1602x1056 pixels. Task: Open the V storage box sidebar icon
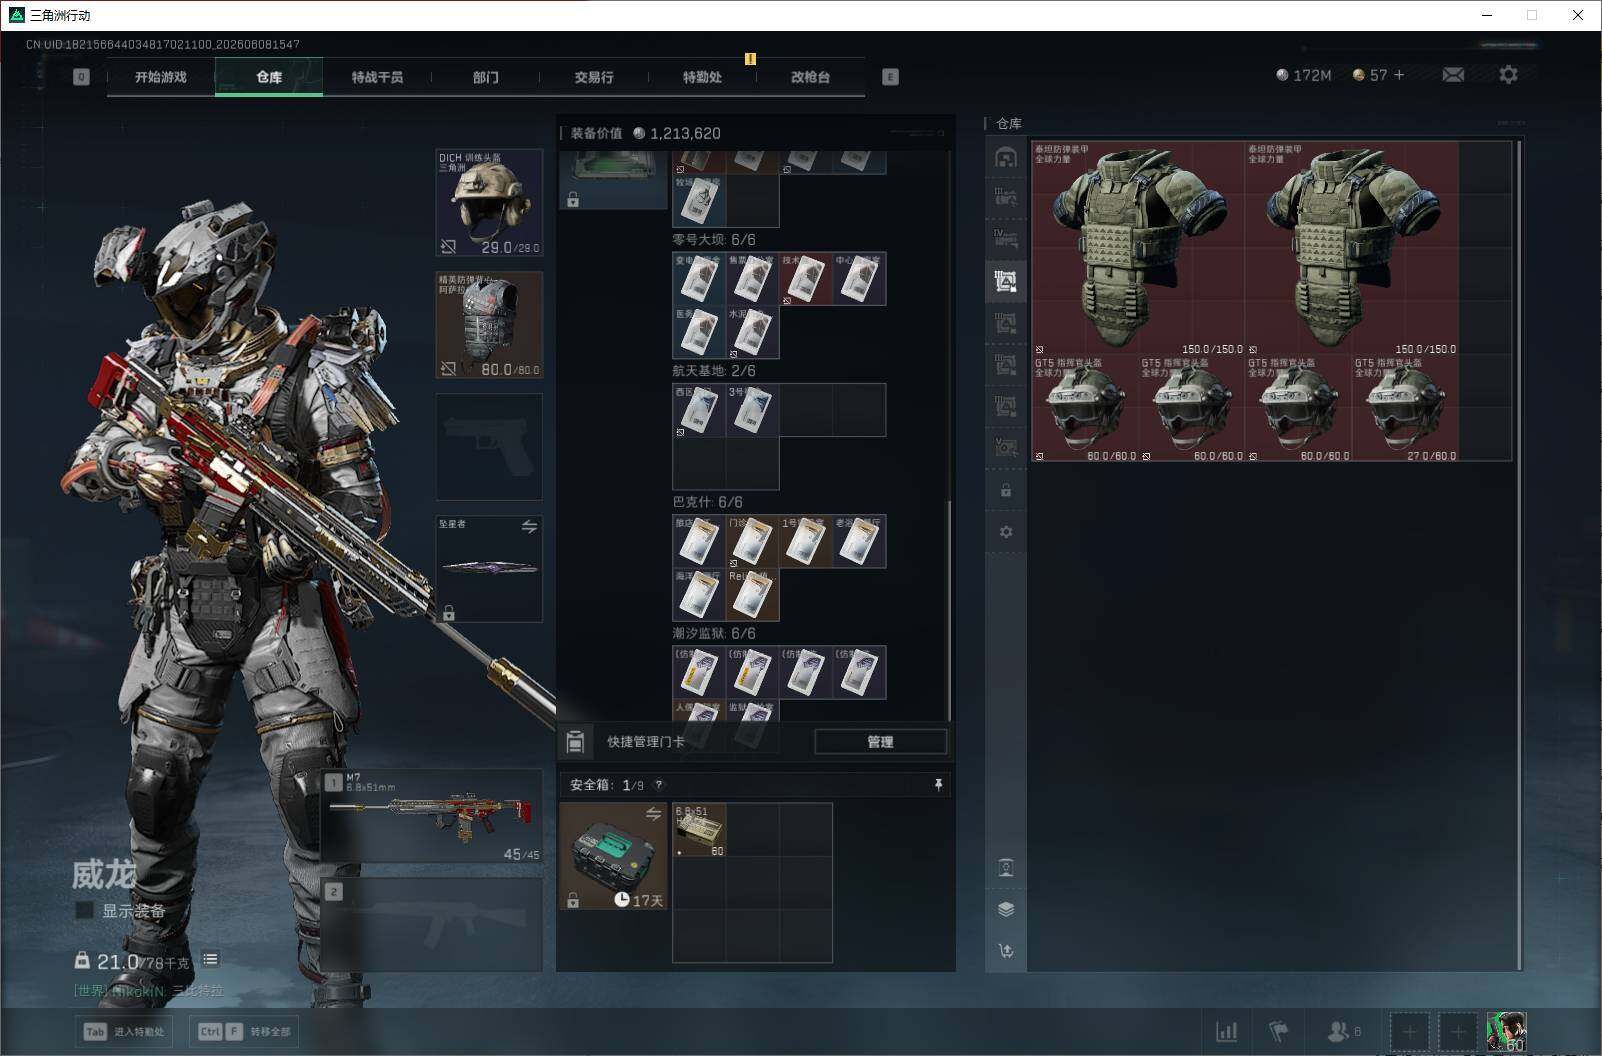click(1006, 447)
